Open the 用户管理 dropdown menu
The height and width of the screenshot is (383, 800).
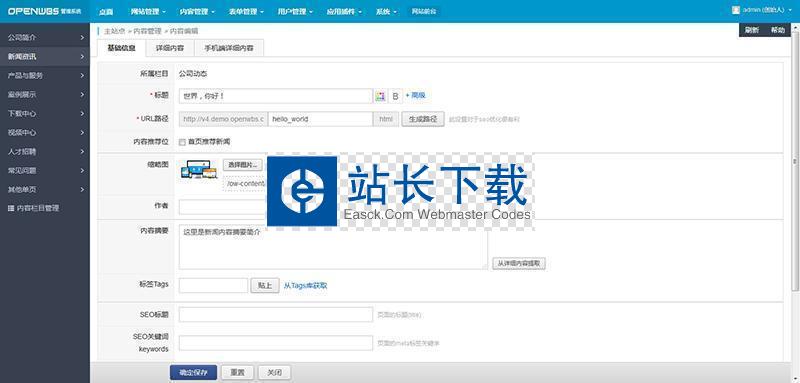pos(295,11)
